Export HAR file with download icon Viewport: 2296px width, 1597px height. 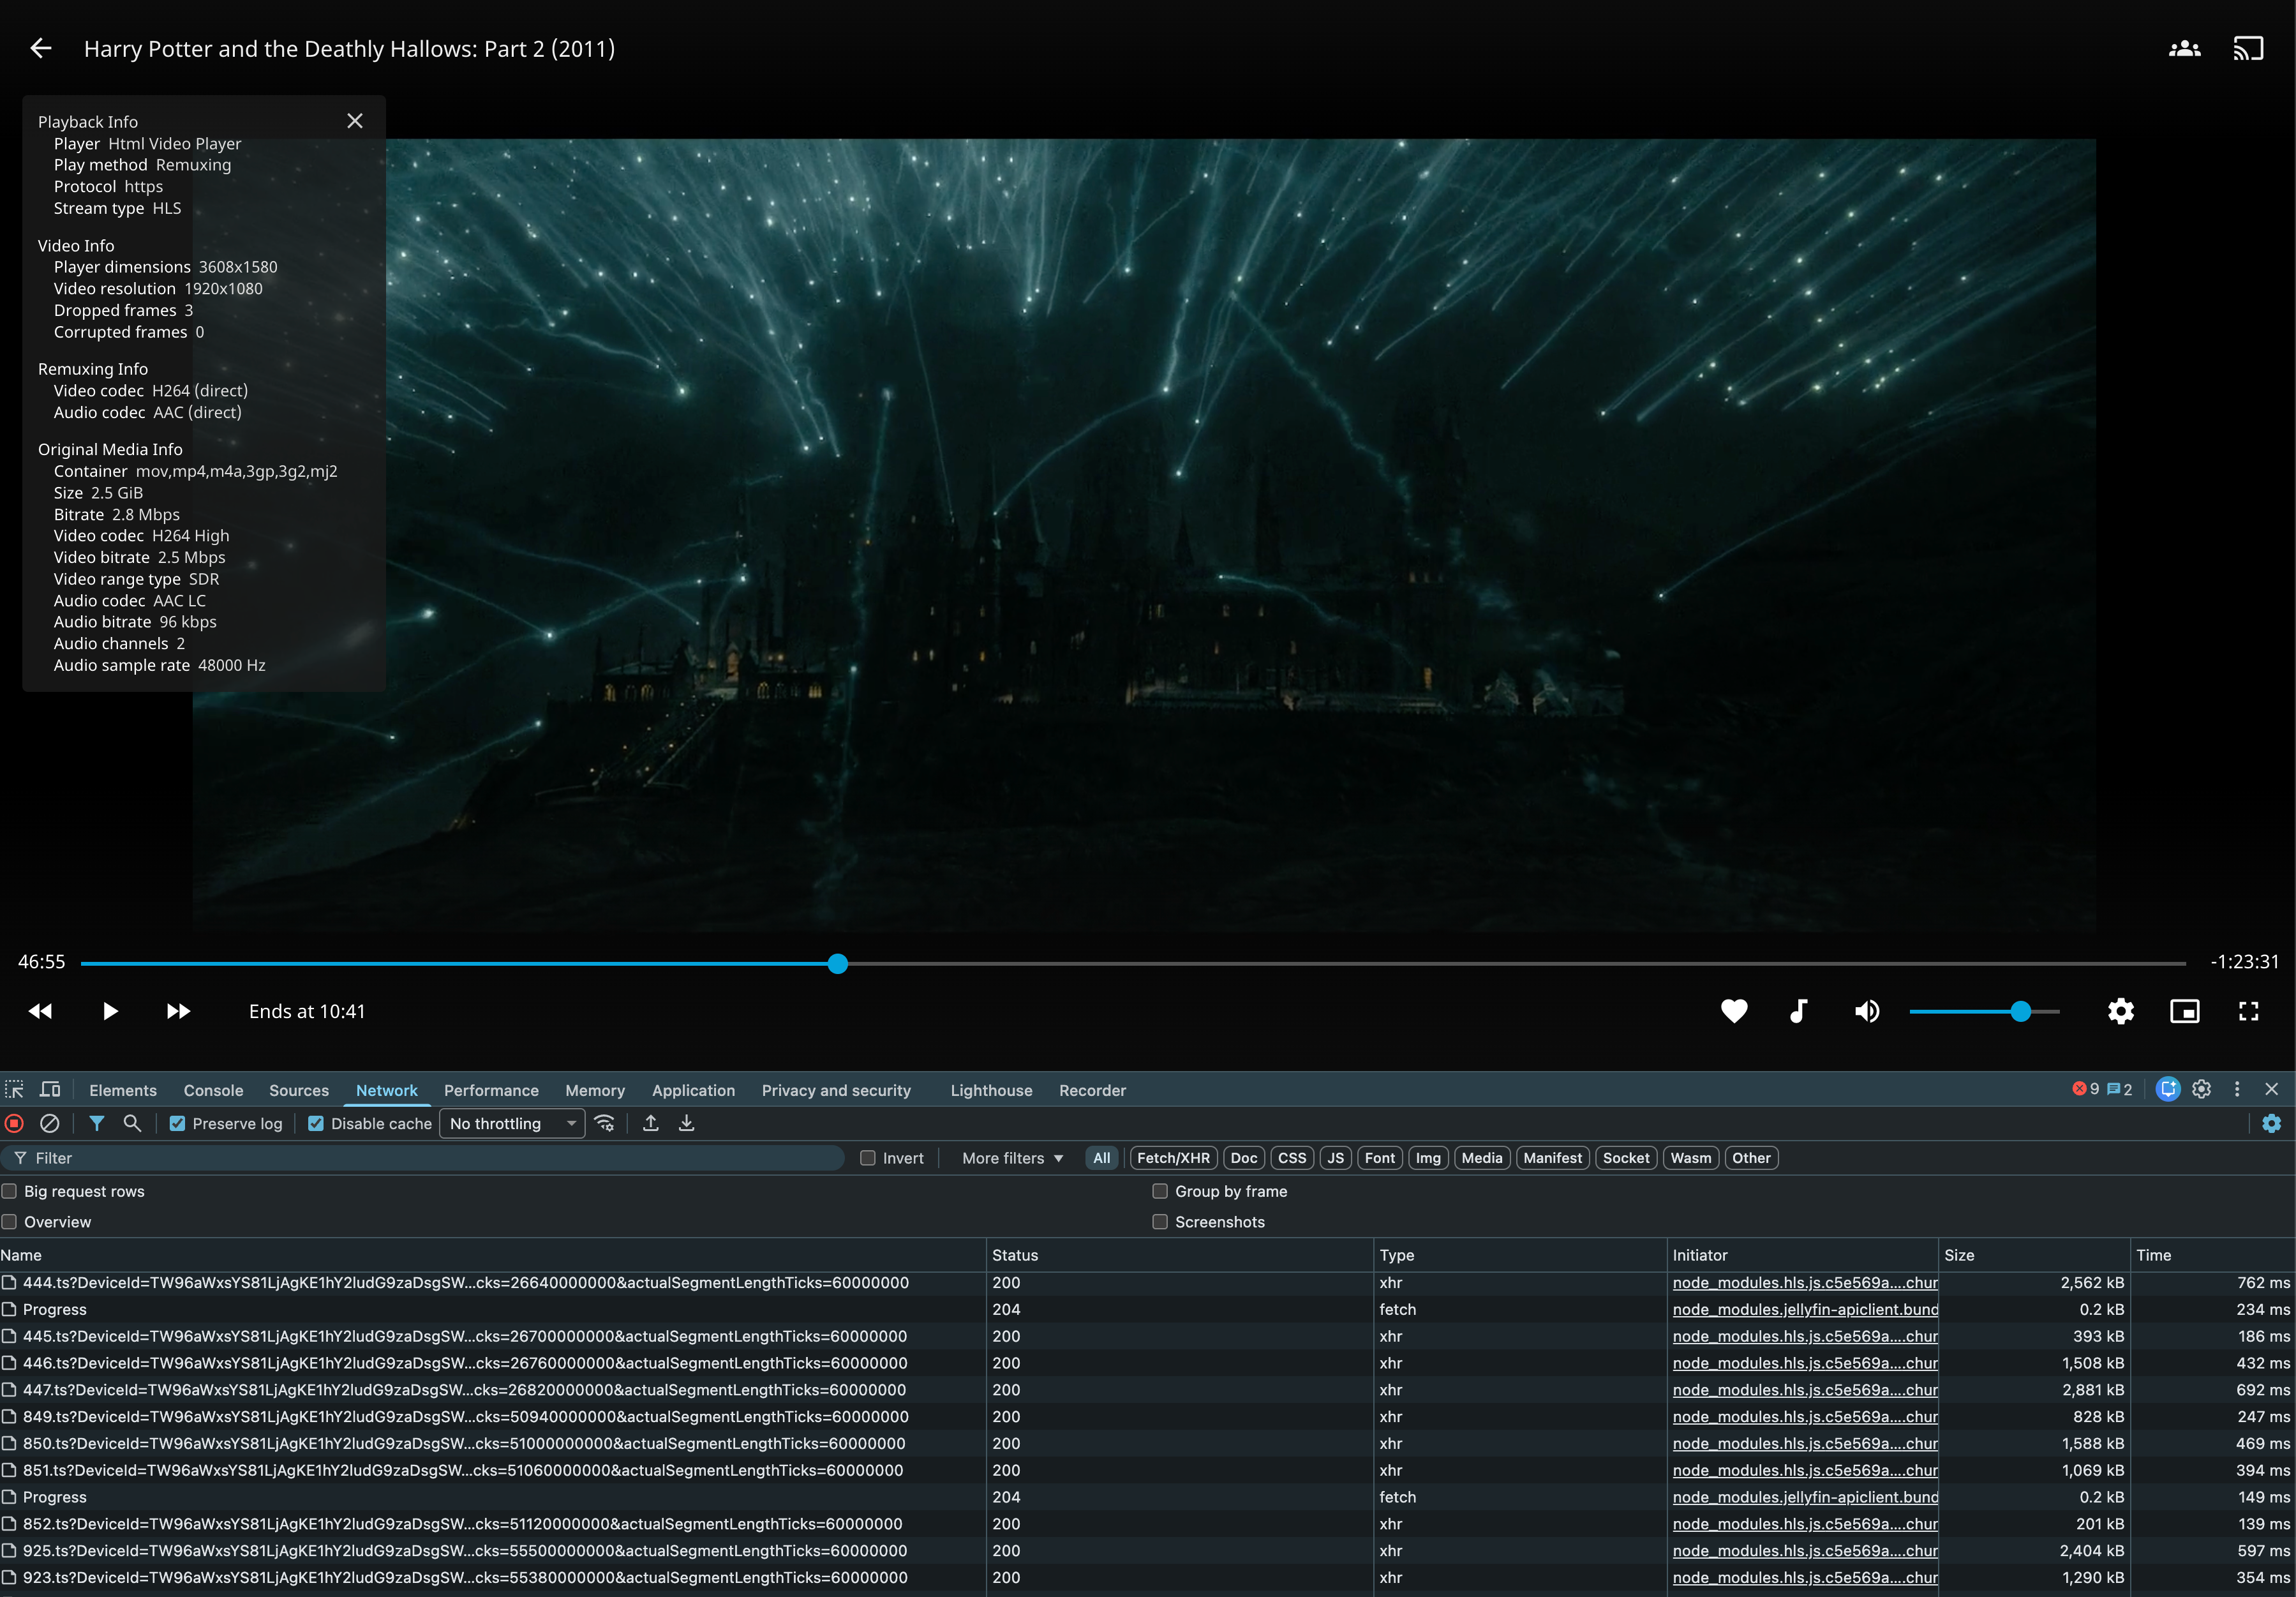click(687, 1123)
